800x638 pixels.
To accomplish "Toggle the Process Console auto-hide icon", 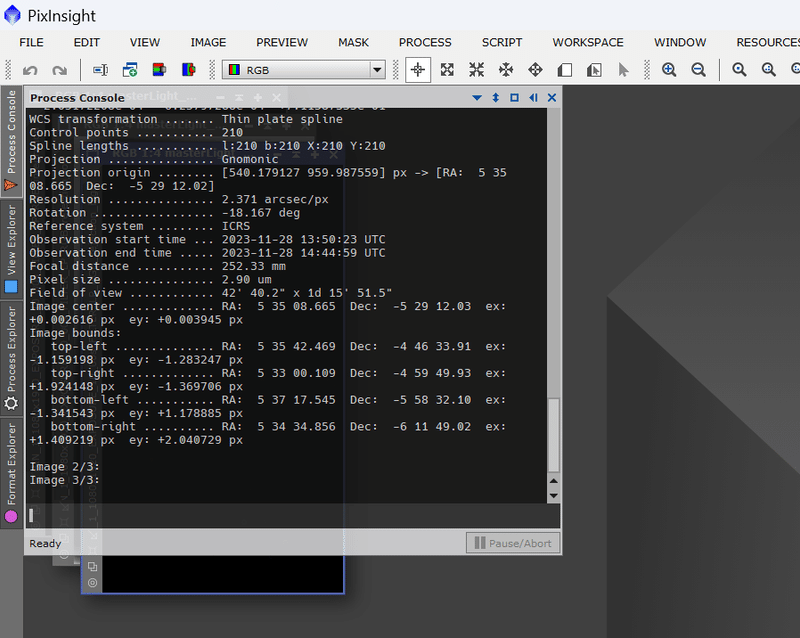I will click(533, 97).
